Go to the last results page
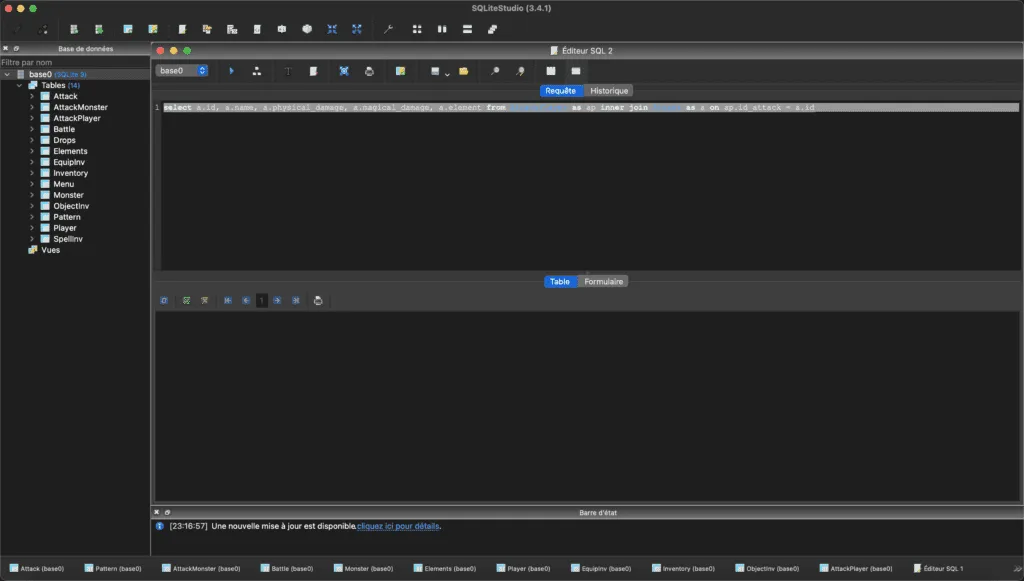The image size is (1024, 581). (296, 300)
